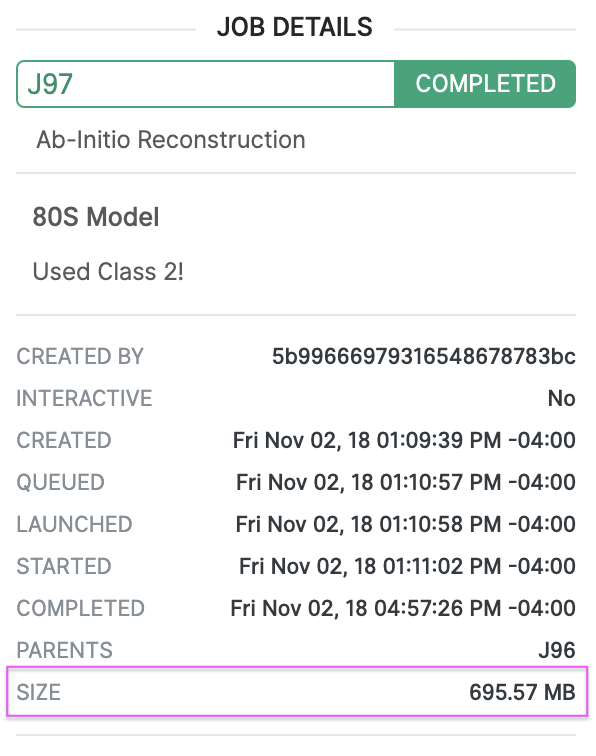Click the STARTED row label
596x756 pixels.
tap(64, 566)
